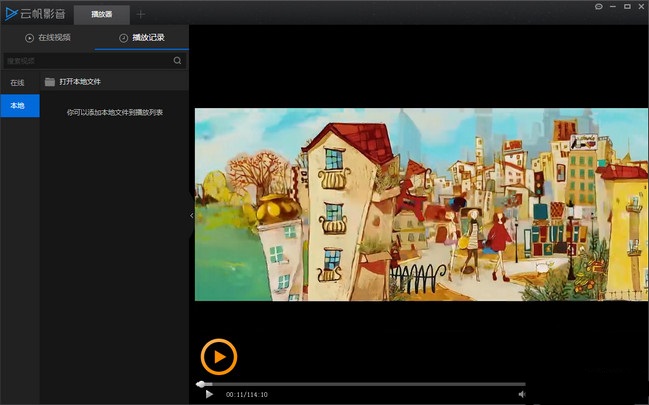Click the video progress slider handle

(201, 384)
